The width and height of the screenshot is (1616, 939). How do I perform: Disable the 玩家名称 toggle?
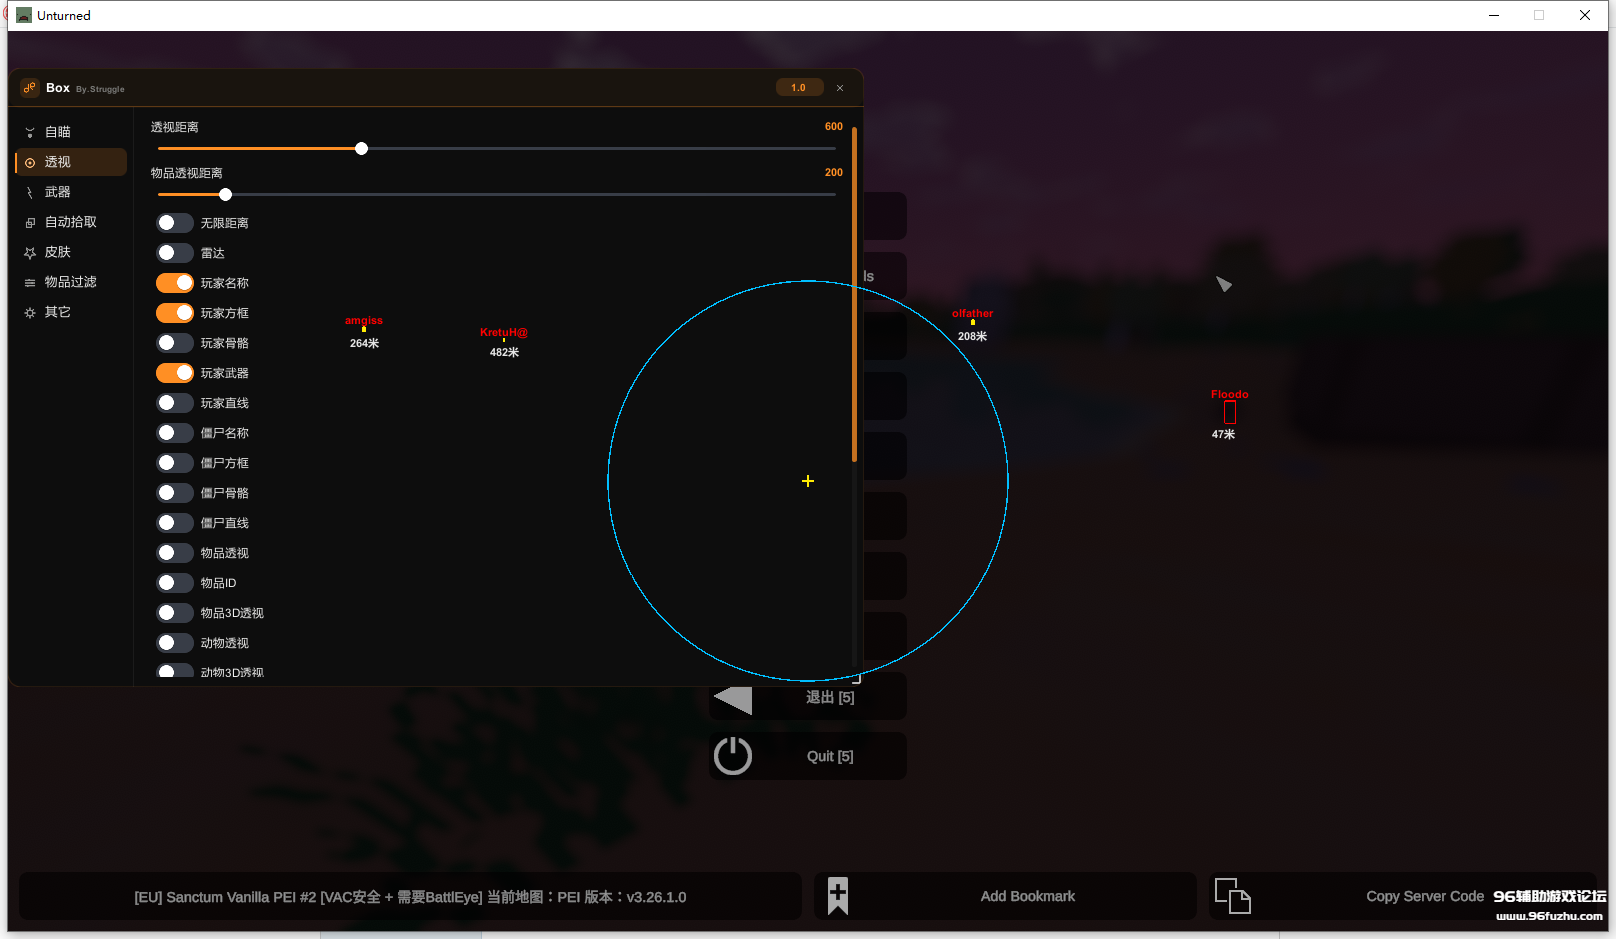click(175, 283)
